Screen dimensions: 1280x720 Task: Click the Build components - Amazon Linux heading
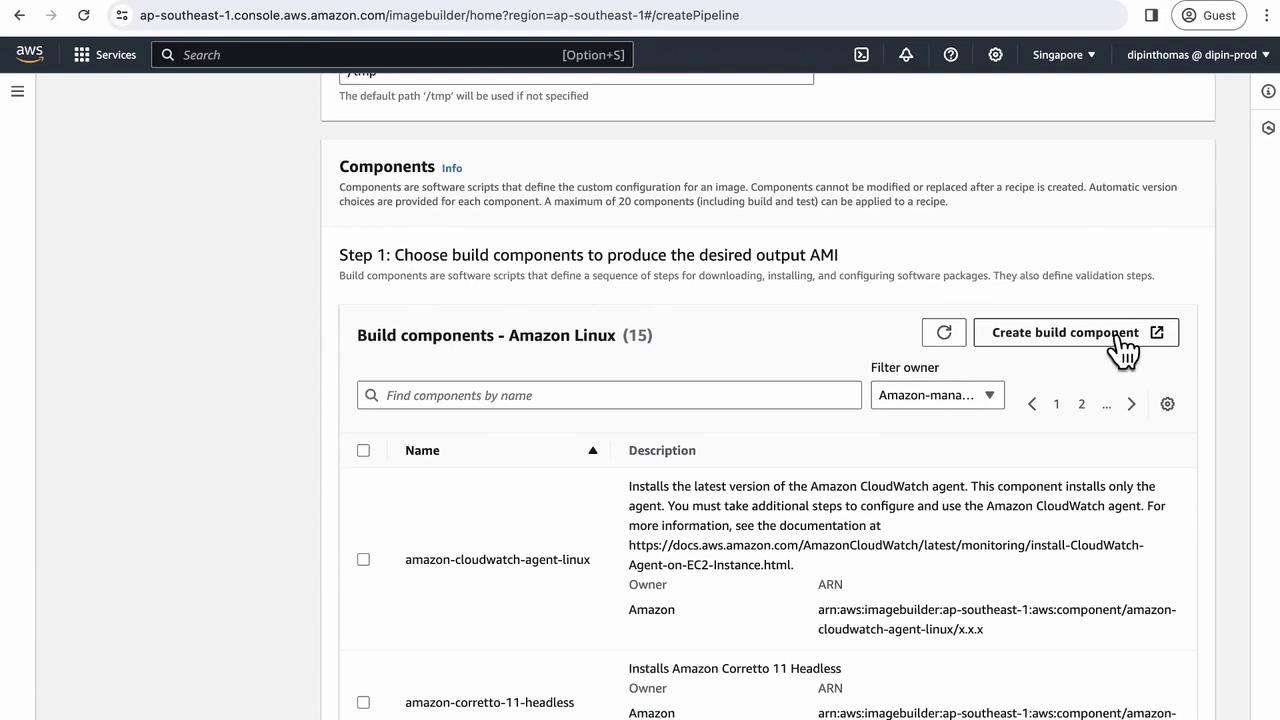click(486, 335)
